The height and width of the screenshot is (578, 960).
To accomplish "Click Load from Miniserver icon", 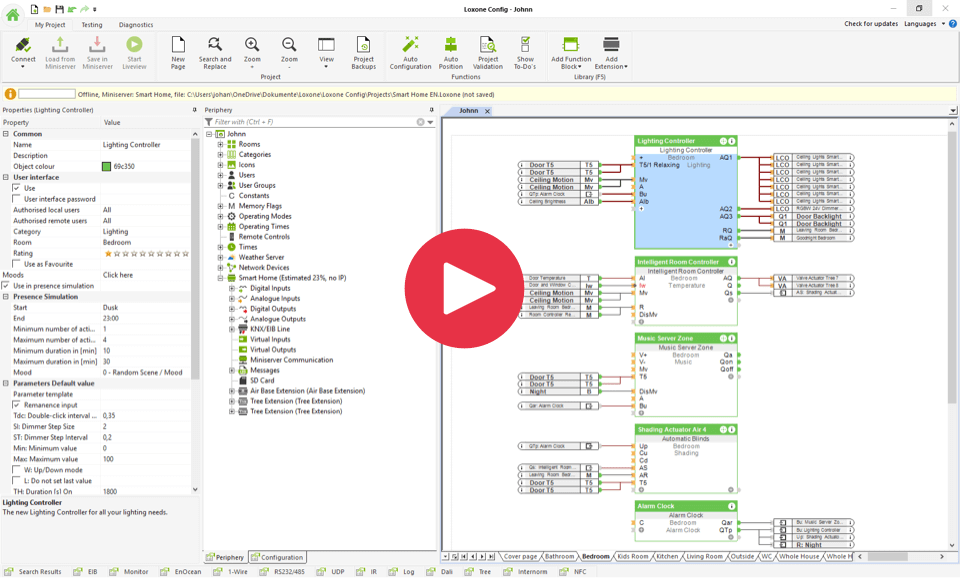I will click(60, 45).
